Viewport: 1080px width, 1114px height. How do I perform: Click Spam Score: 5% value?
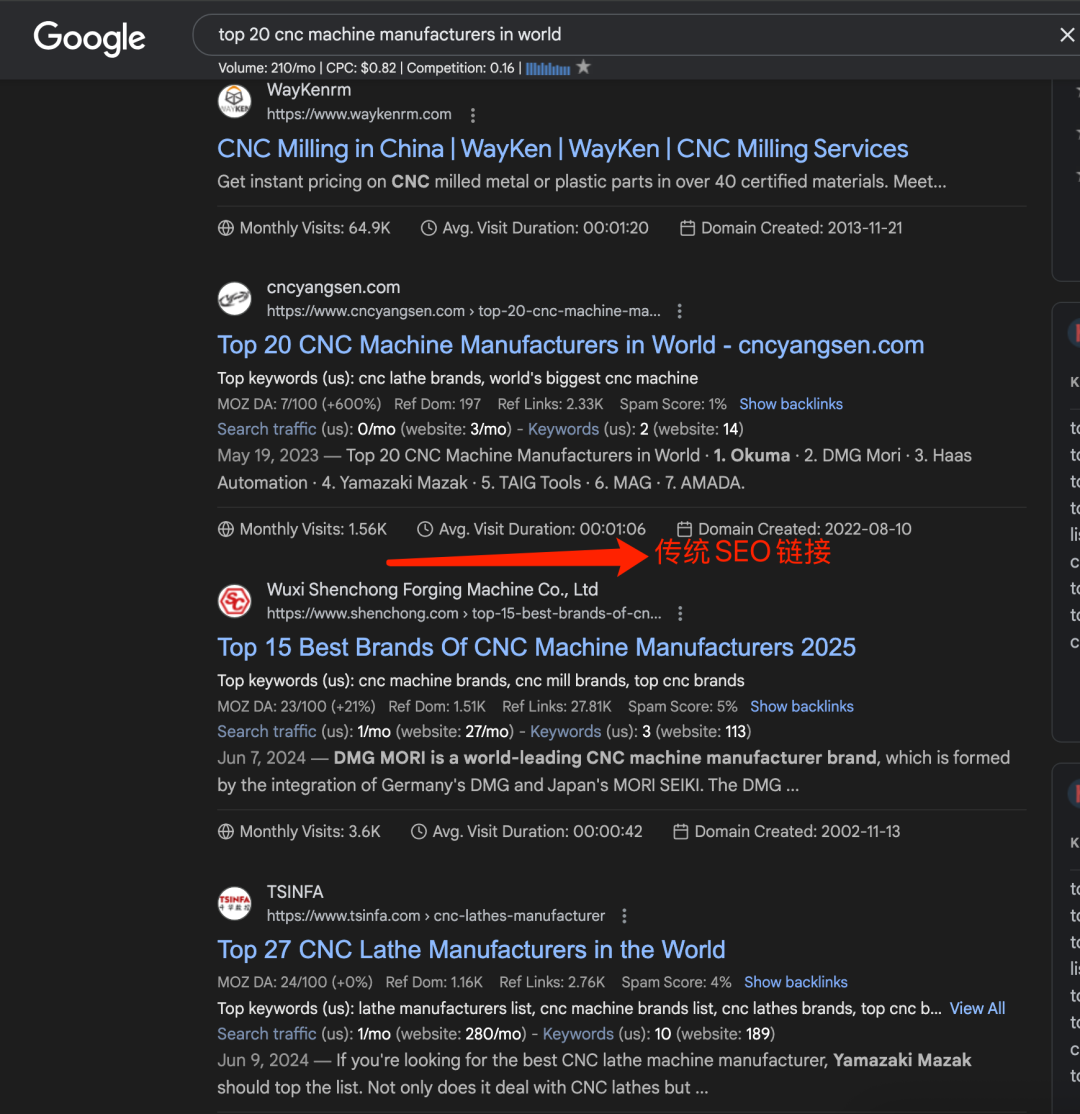pos(683,706)
